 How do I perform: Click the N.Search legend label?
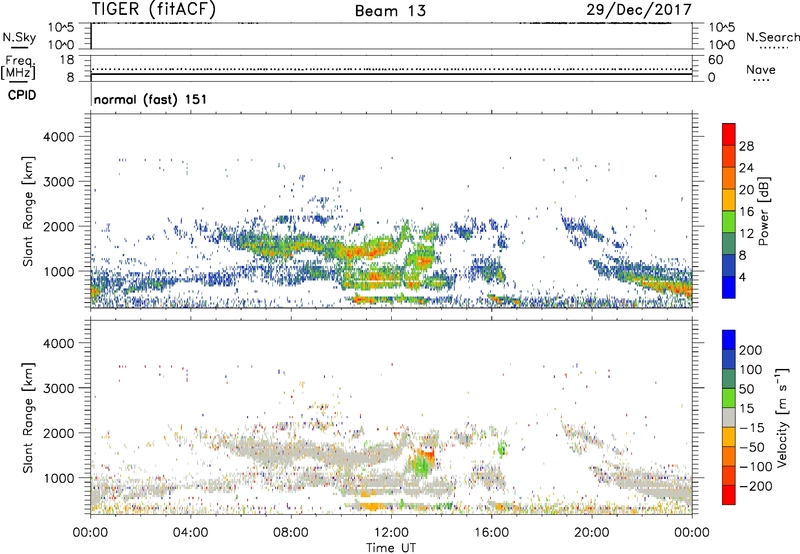point(772,37)
